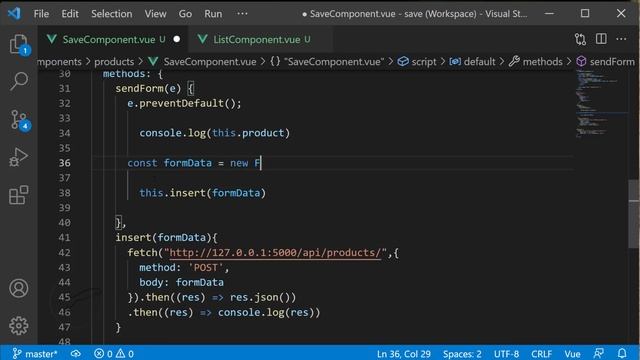Screen dimensions: 640x360
Task: Click 'e.preventDefault();' on line 32
Action: point(184,103)
